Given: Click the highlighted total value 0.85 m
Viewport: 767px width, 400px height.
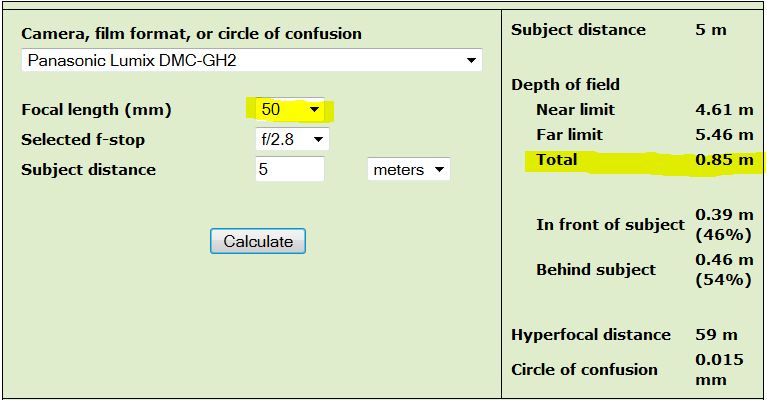Looking at the screenshot, I should click(x=724, y=159).
